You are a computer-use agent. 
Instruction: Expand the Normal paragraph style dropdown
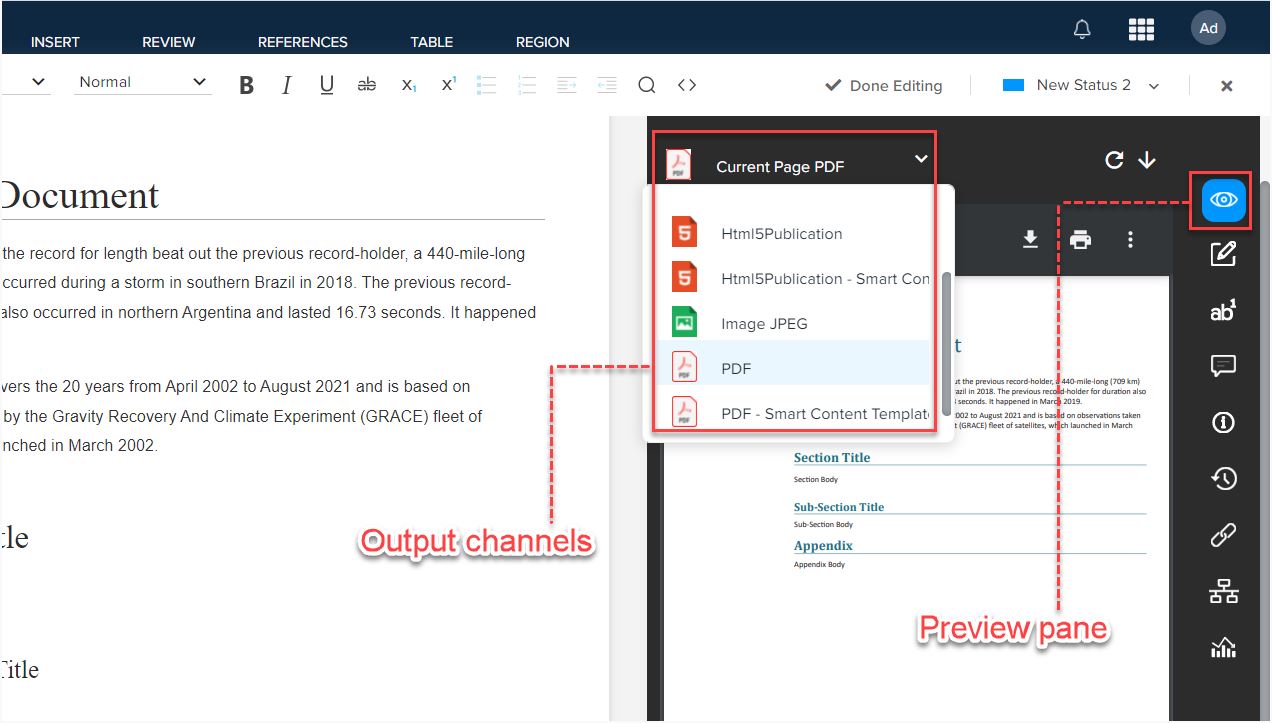(143, 82)
